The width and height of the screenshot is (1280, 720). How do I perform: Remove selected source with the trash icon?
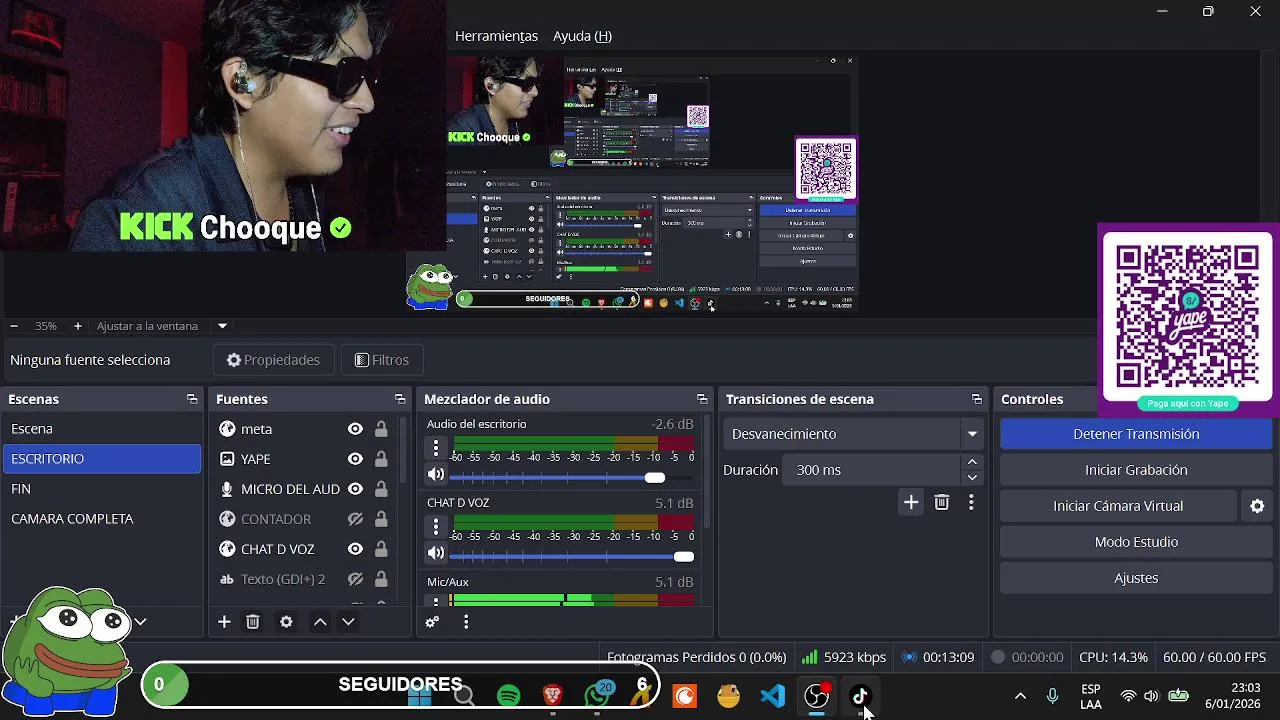(253, 622)
